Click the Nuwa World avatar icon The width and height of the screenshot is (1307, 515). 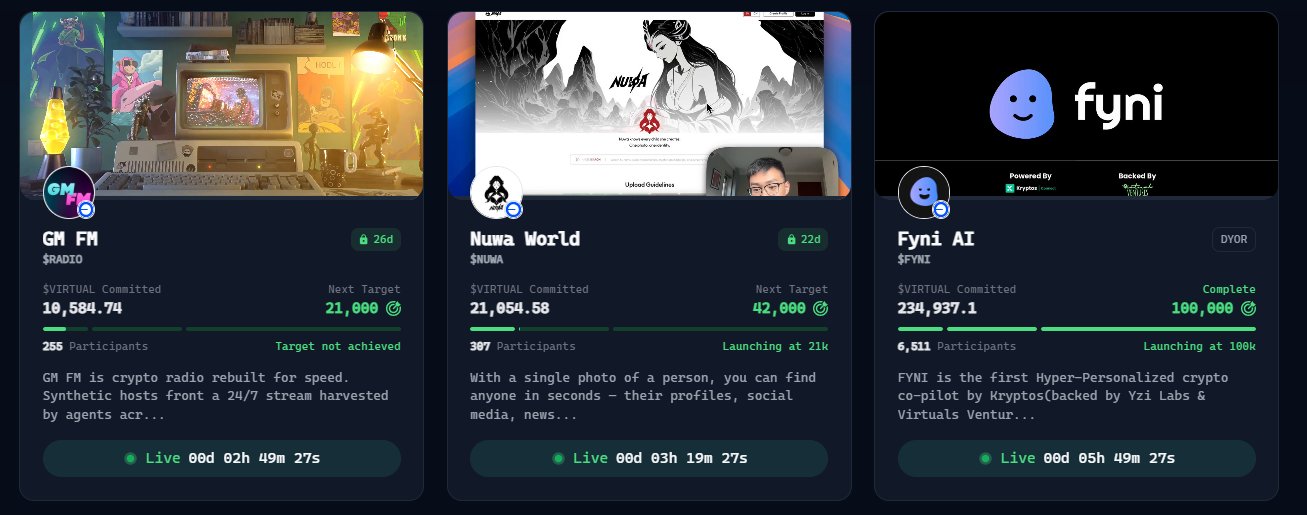[x=496, y=192]
